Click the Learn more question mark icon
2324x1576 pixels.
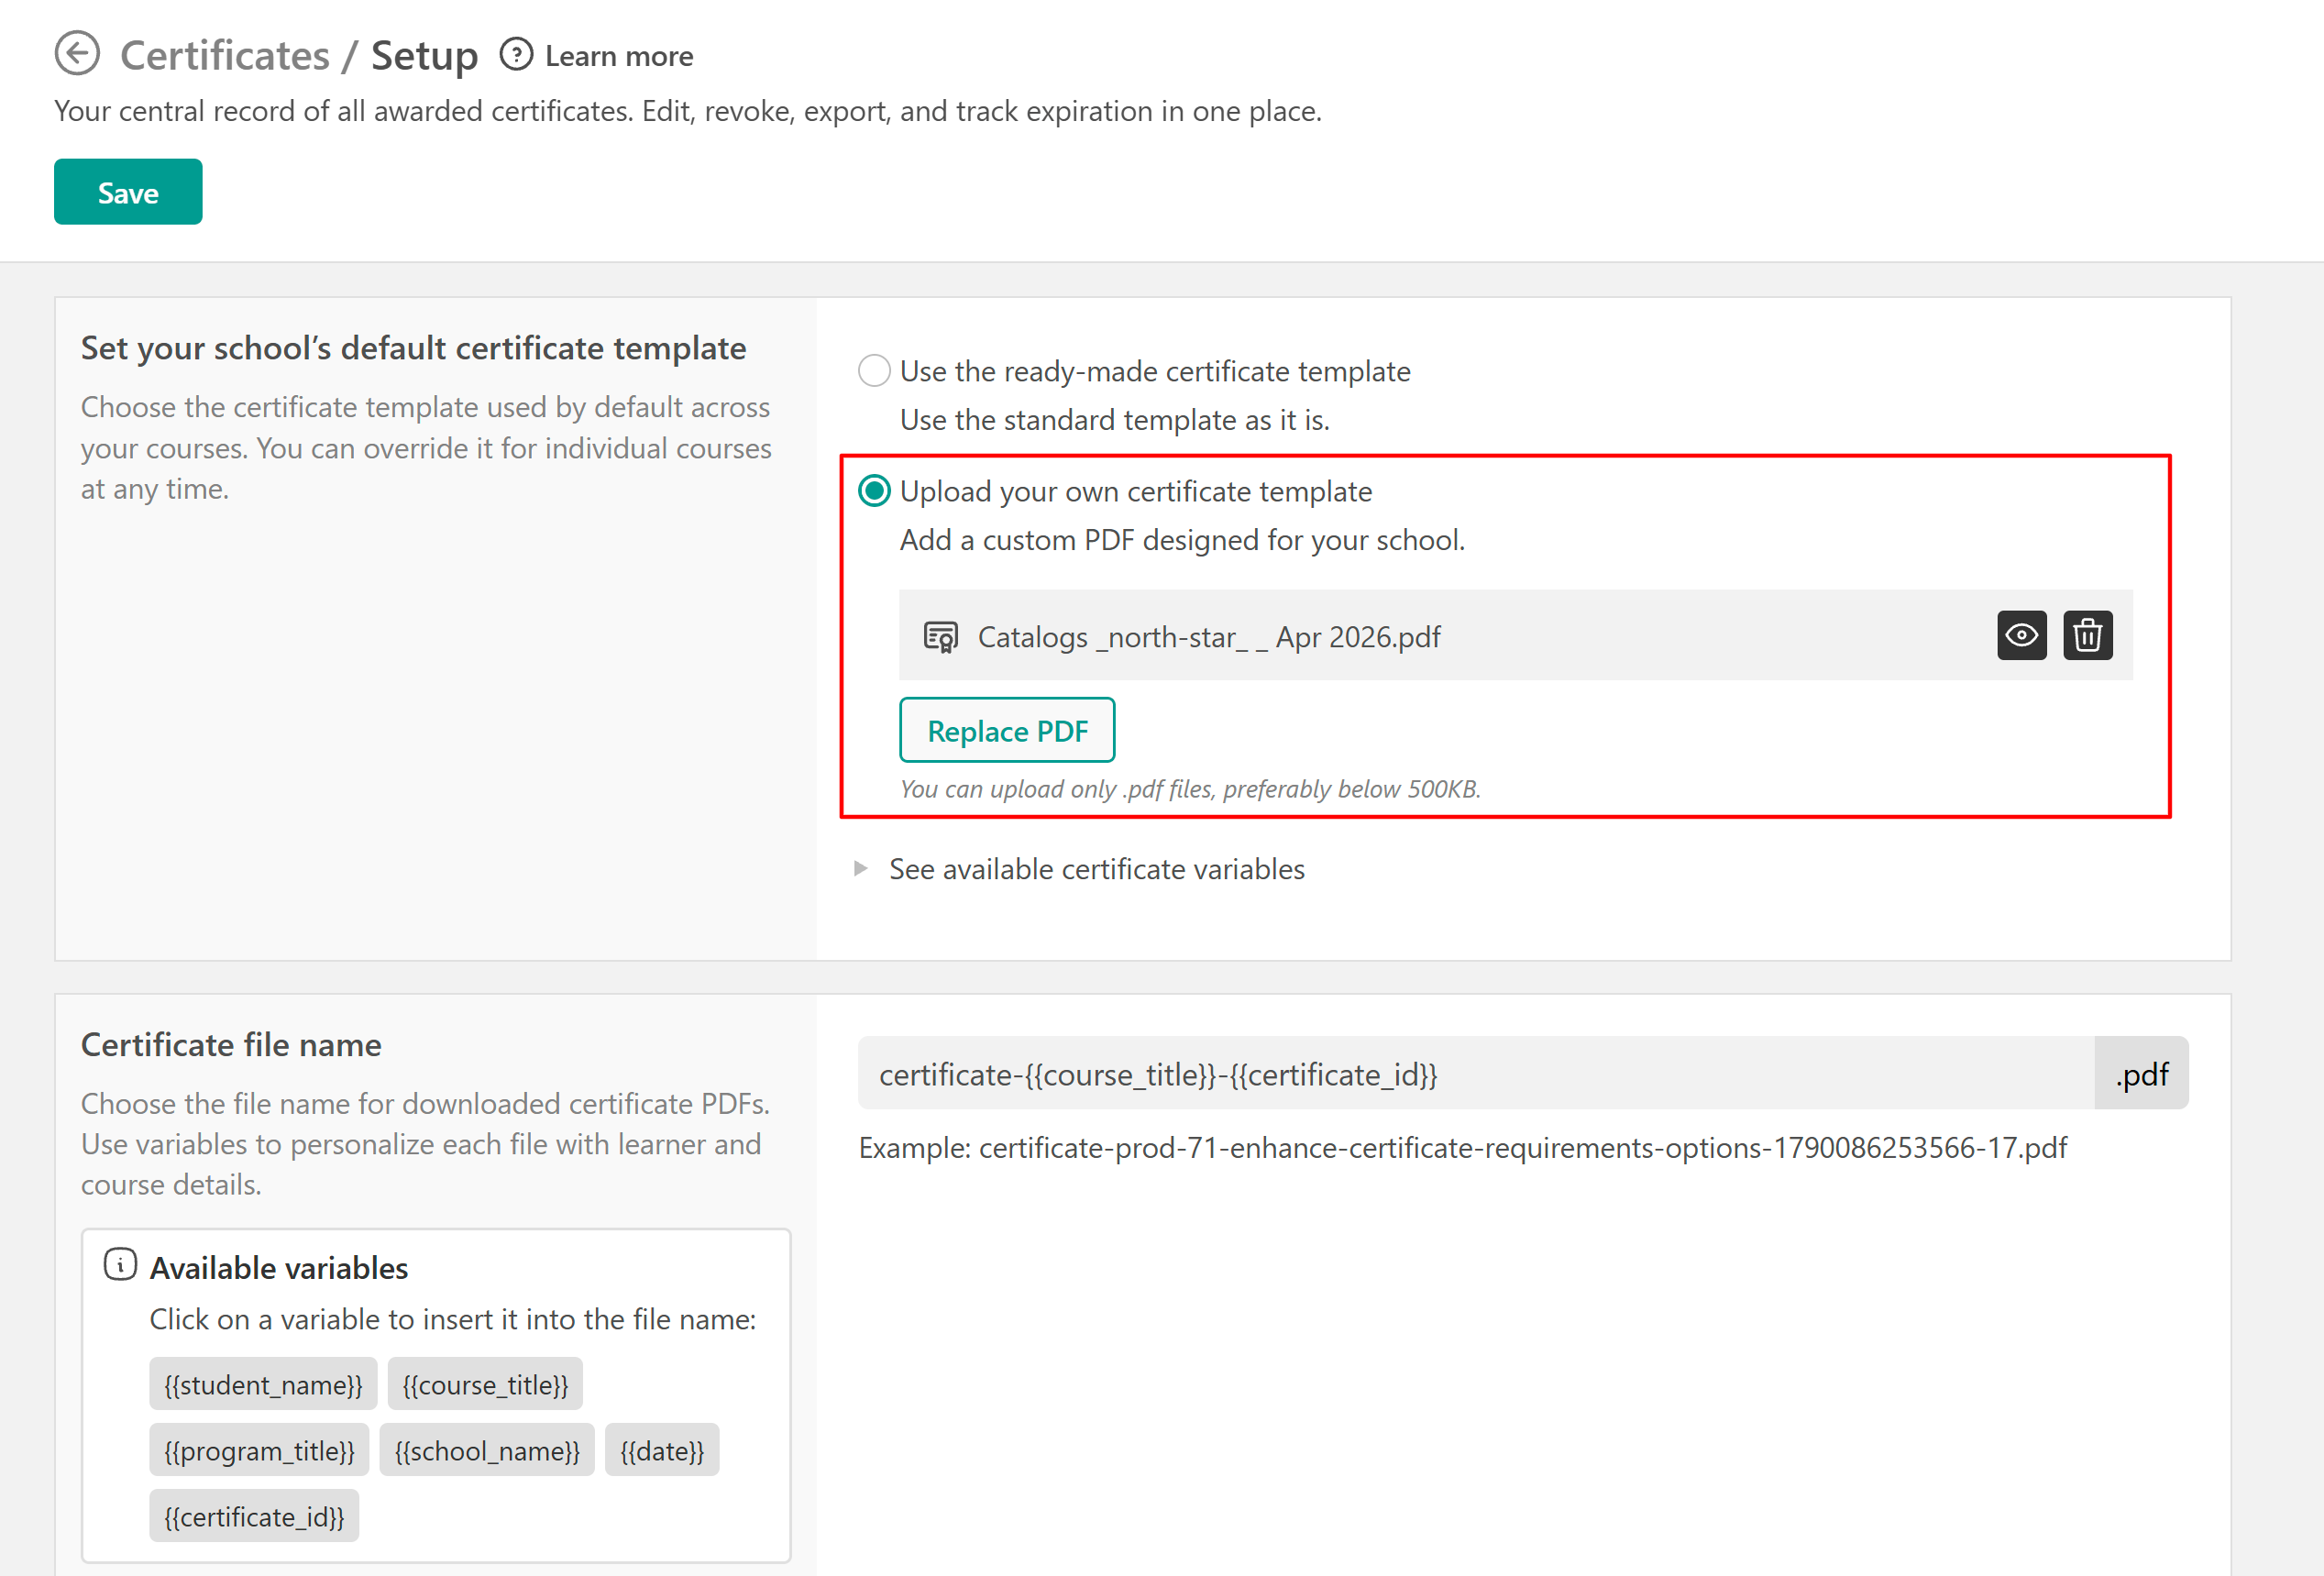tap(516, 54)
